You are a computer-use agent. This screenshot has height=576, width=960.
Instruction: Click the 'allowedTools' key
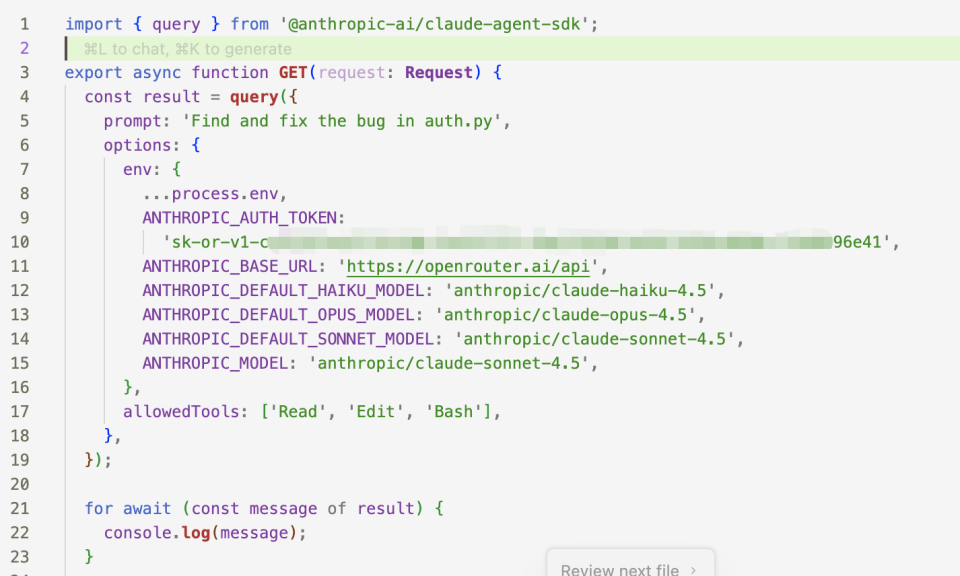[x=181, y=411]
